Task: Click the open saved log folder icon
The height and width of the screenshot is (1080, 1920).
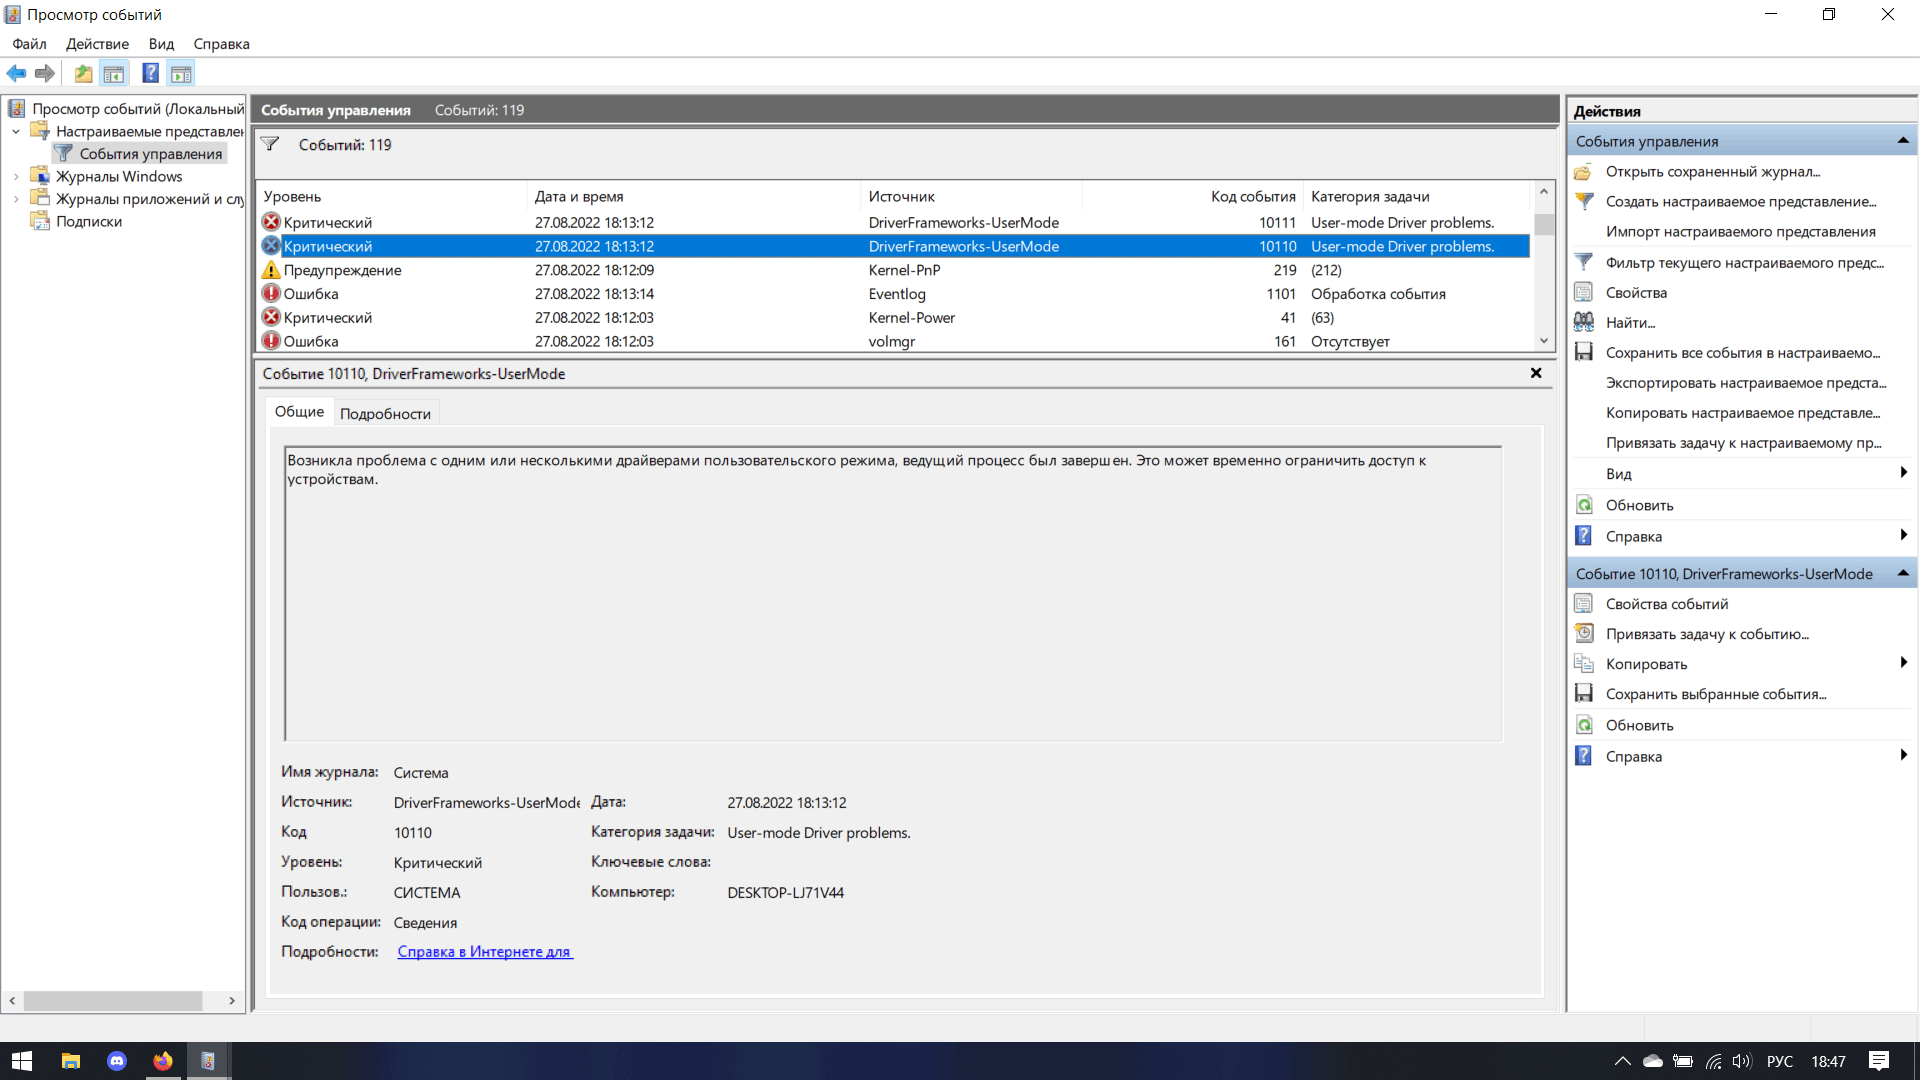Action: tap(1584, 172)
